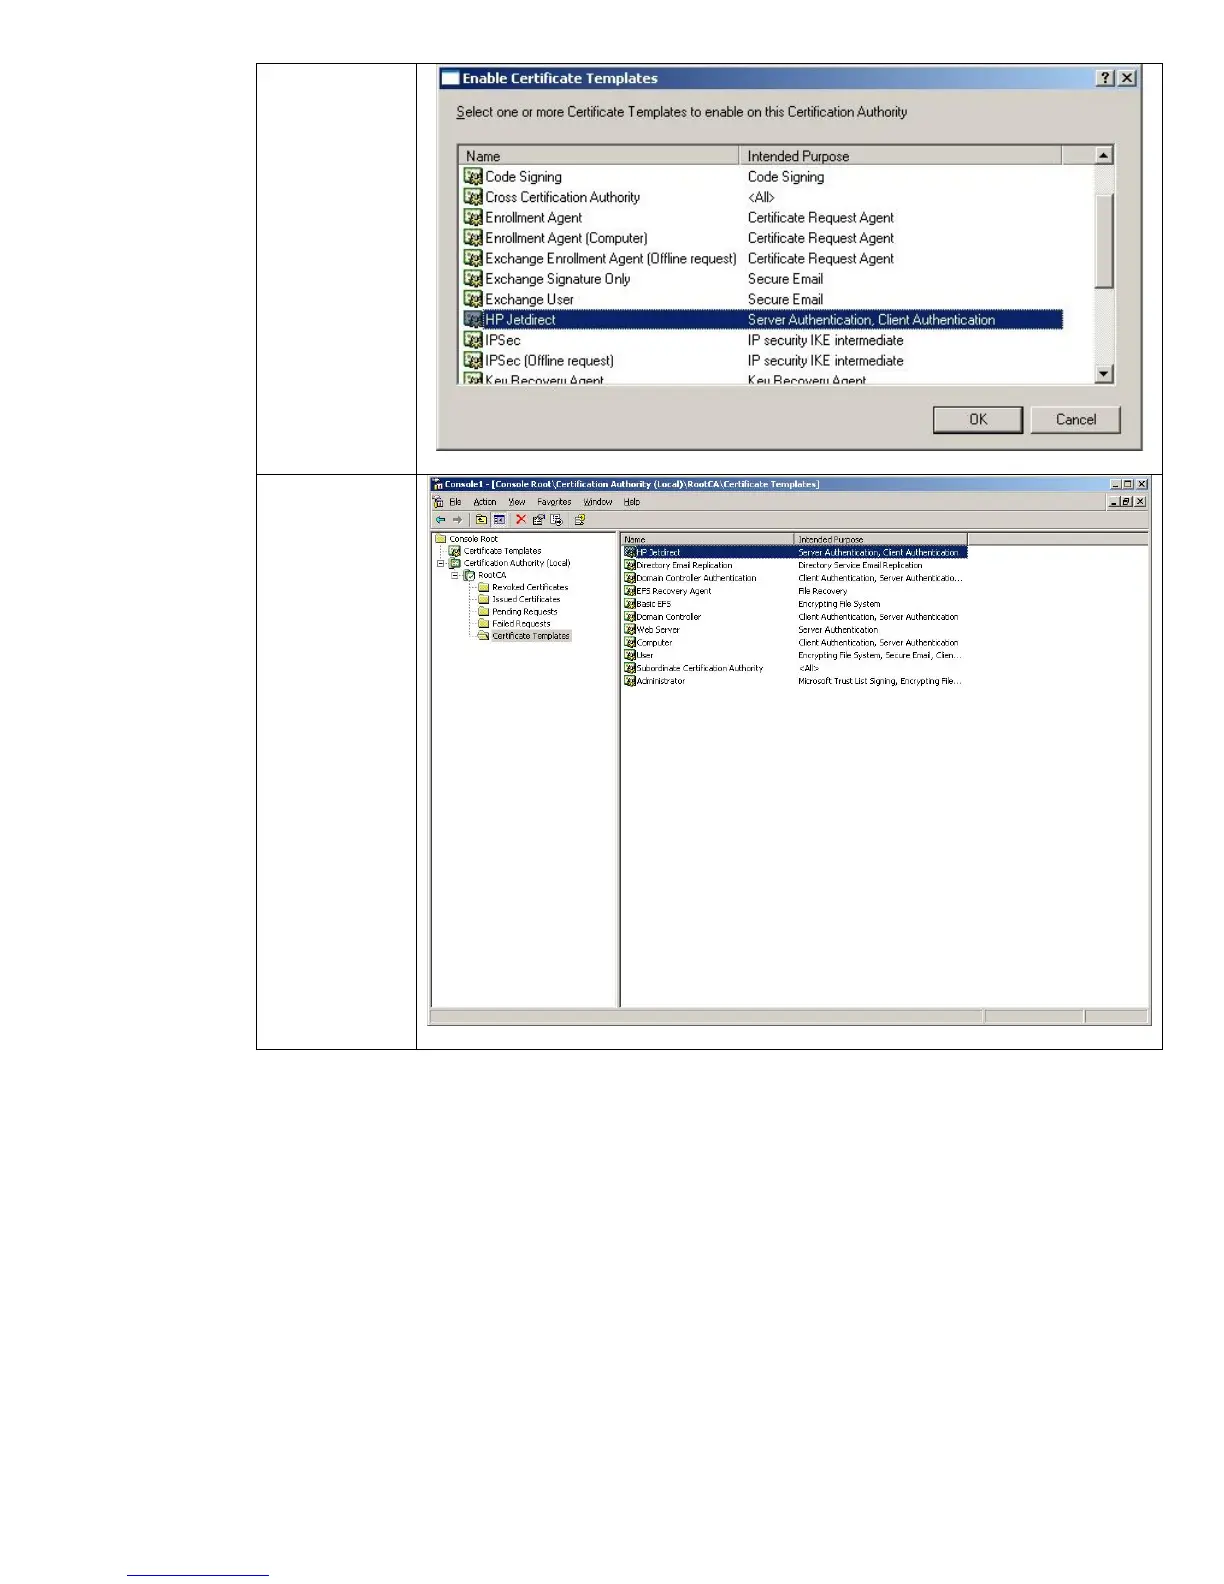Select Exchange Enrollment Agent (Offline request) row
1224x1584 pixels.
[x=762, y=258]
